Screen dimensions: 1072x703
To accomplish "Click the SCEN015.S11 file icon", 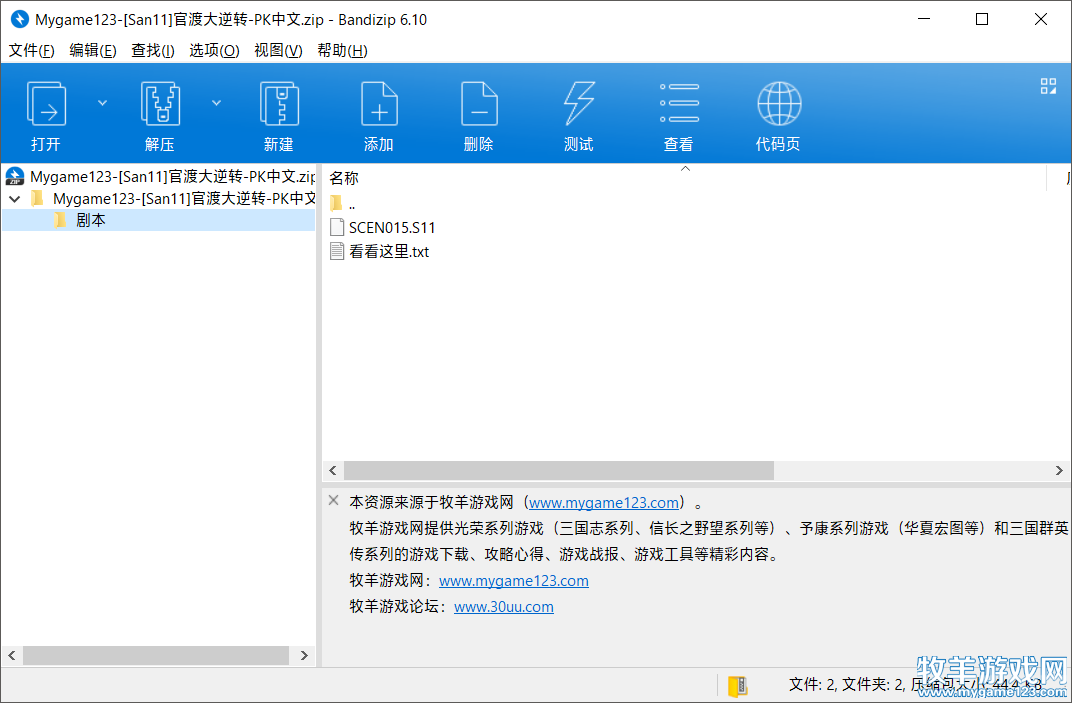I will pyautogui.click(x=336, y=227).
